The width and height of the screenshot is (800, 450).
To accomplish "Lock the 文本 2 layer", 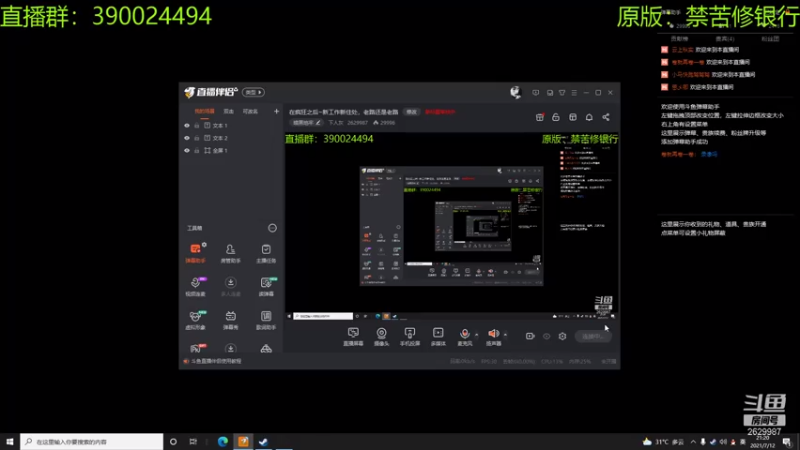I will (197, 138).
